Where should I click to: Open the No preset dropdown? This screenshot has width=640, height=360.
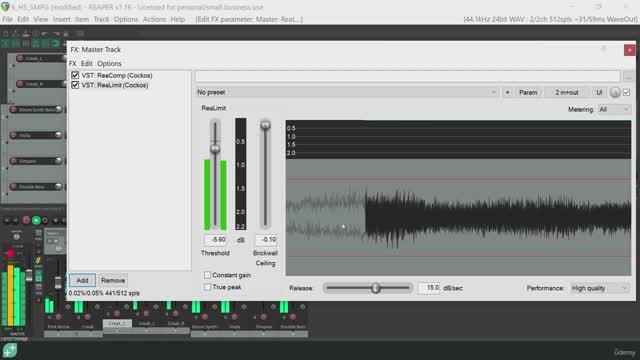pyautogui.click(x=347, y=92)
